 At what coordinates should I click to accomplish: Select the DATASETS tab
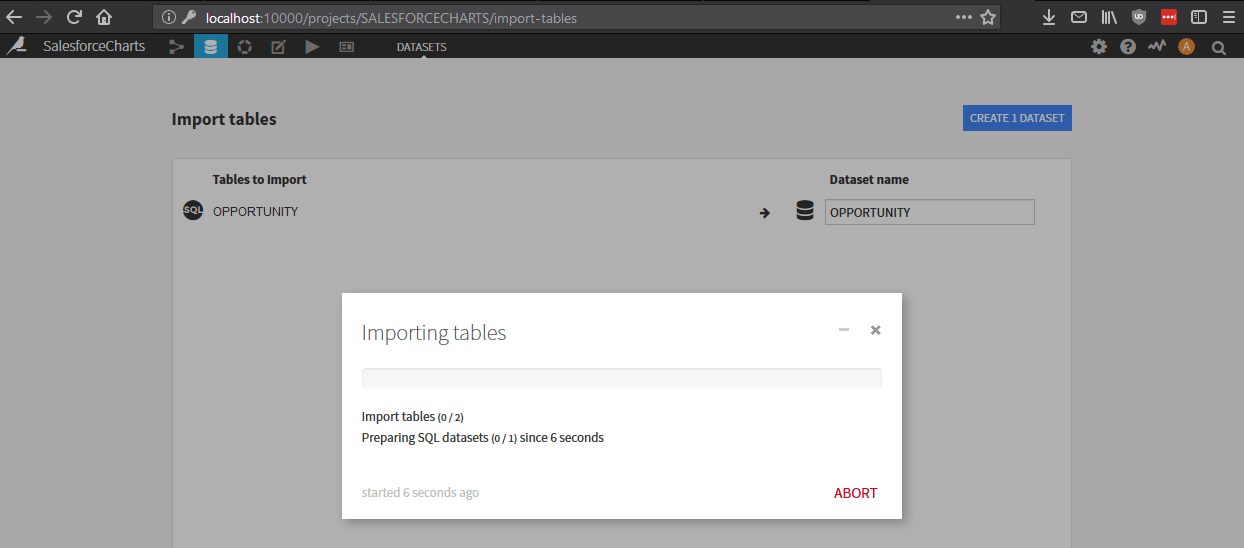(421, 47)
